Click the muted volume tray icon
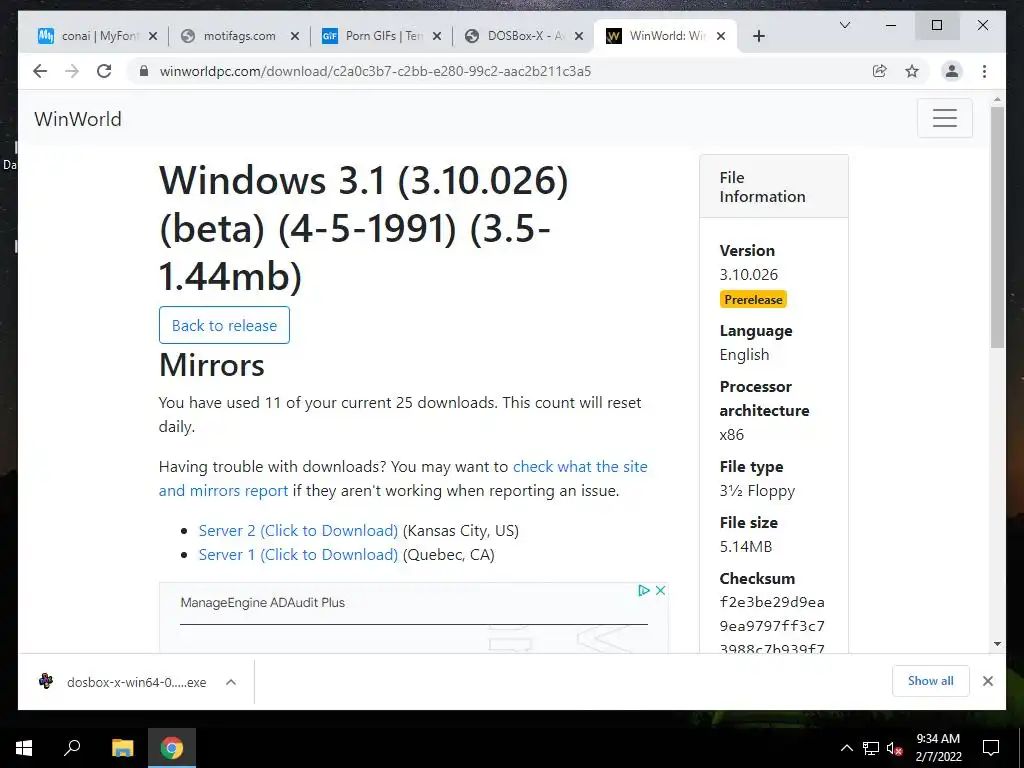Viewport: 1024px width, 768px height. coord(894,748)
